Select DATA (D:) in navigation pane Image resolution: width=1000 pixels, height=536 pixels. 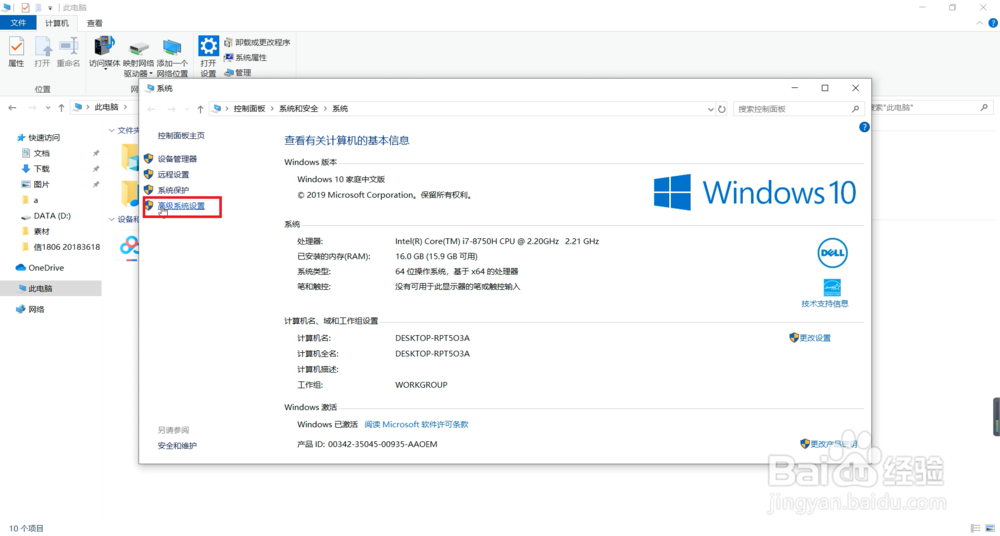(x=52, y=216)
